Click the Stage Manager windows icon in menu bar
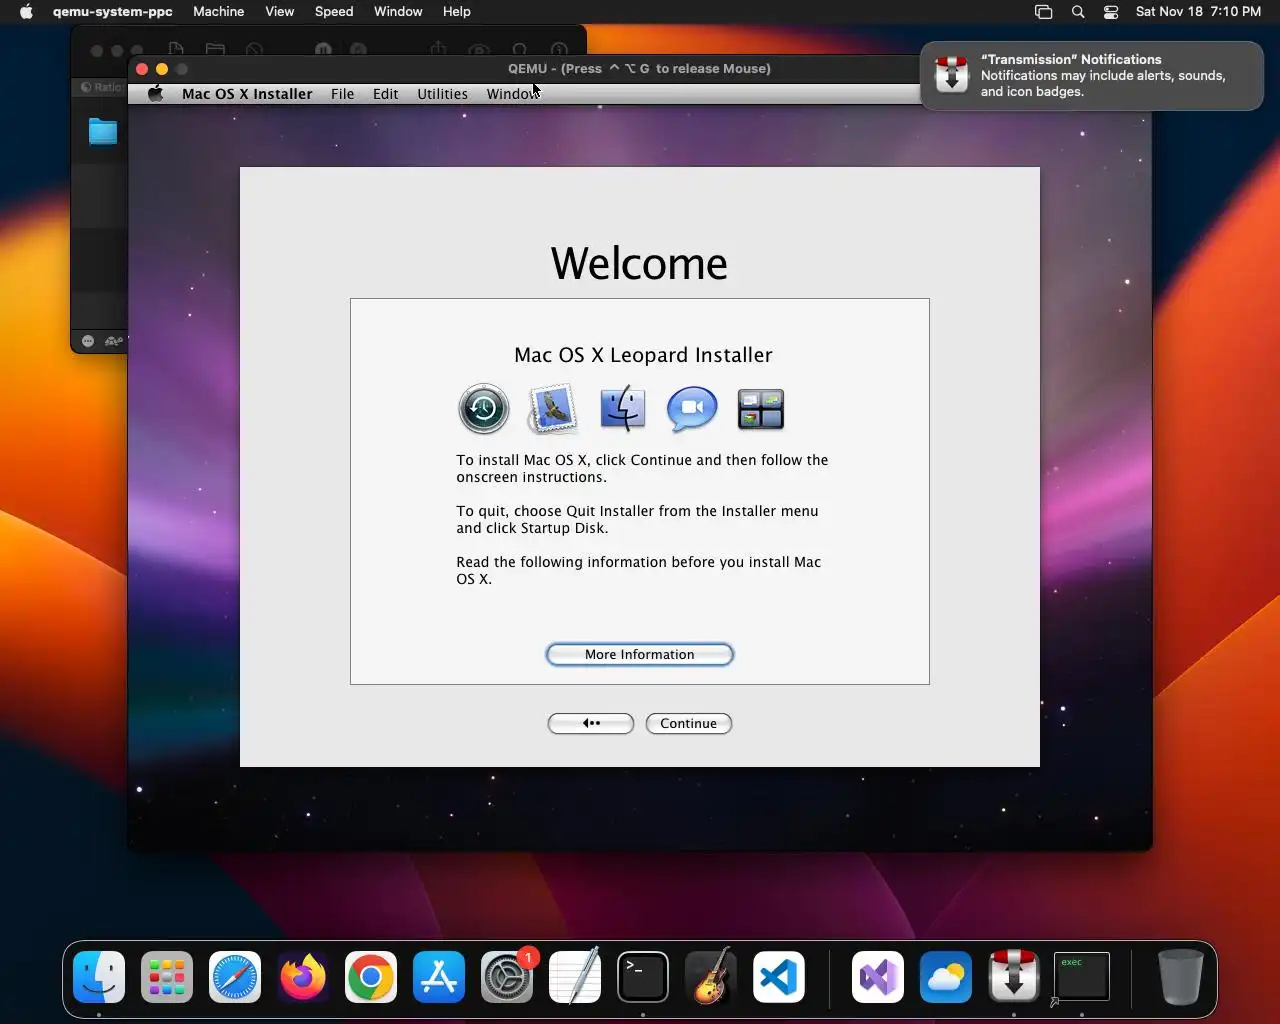 point(1043,12)
